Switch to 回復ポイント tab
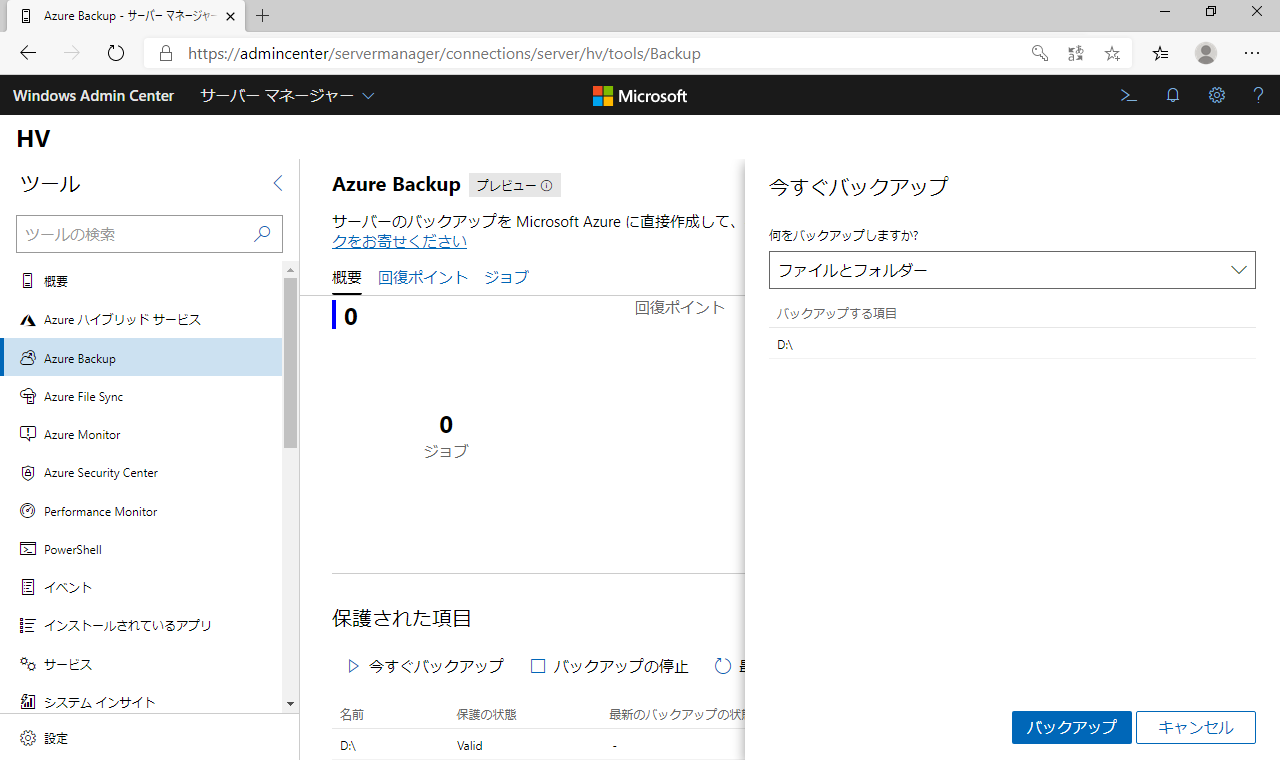The width and height of the screenshot is (1280, 760). point(423,277)
